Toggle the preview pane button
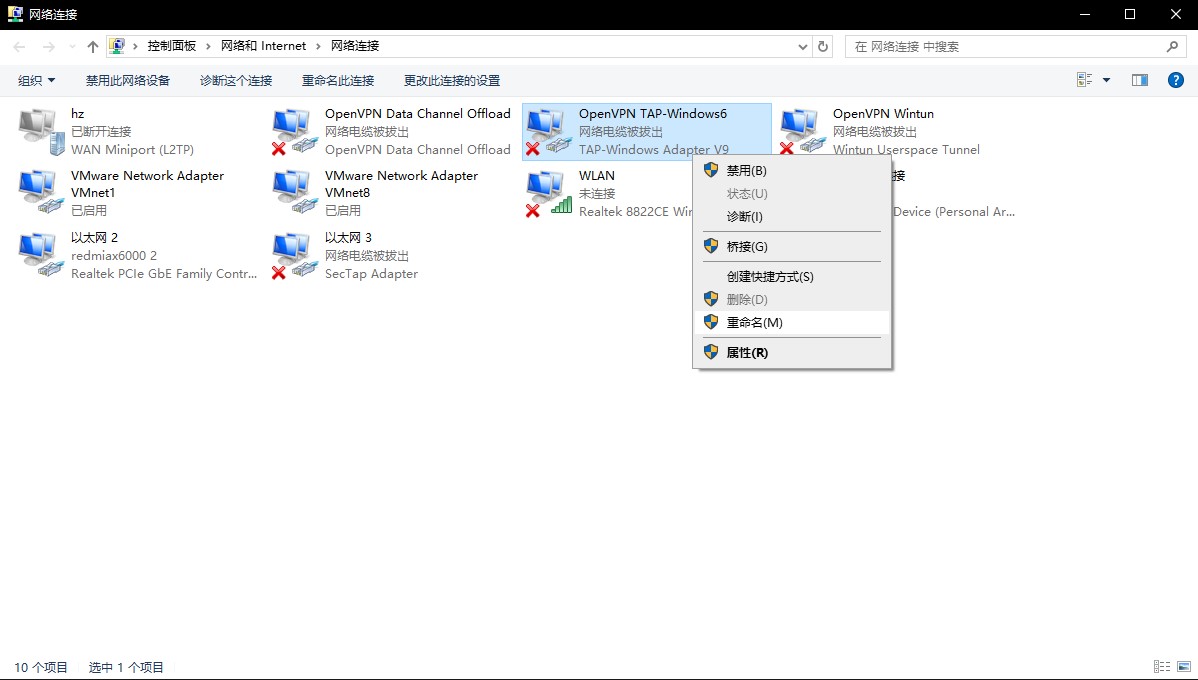The height and width of the screenshot is (680, 1198). pos(1139,80)
